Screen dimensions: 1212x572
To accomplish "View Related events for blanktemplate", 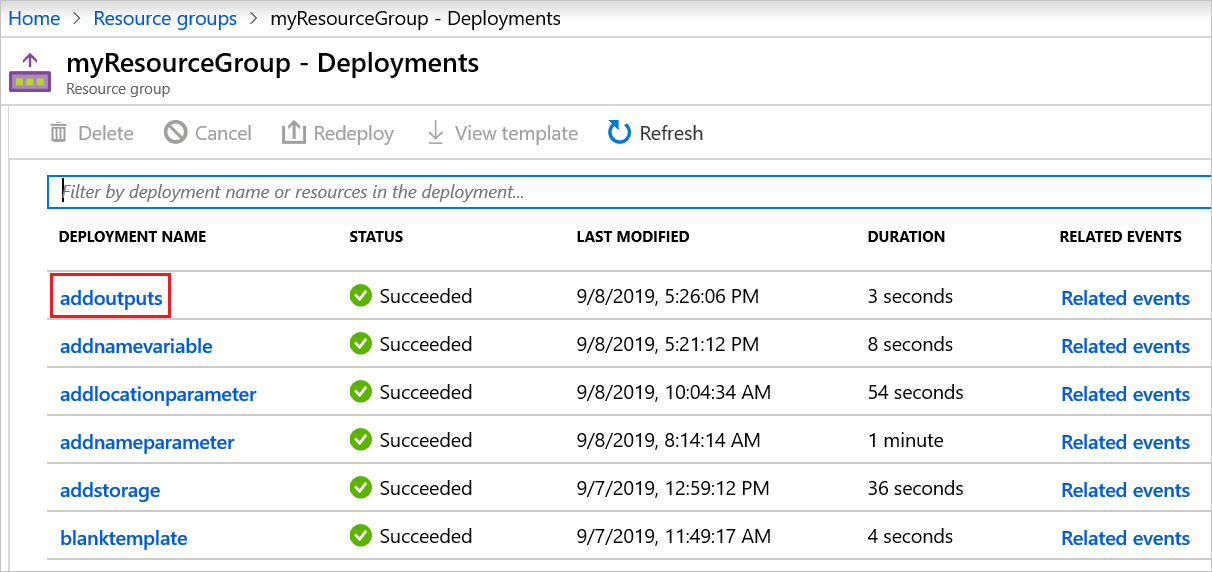I will tap(1125, 538).
